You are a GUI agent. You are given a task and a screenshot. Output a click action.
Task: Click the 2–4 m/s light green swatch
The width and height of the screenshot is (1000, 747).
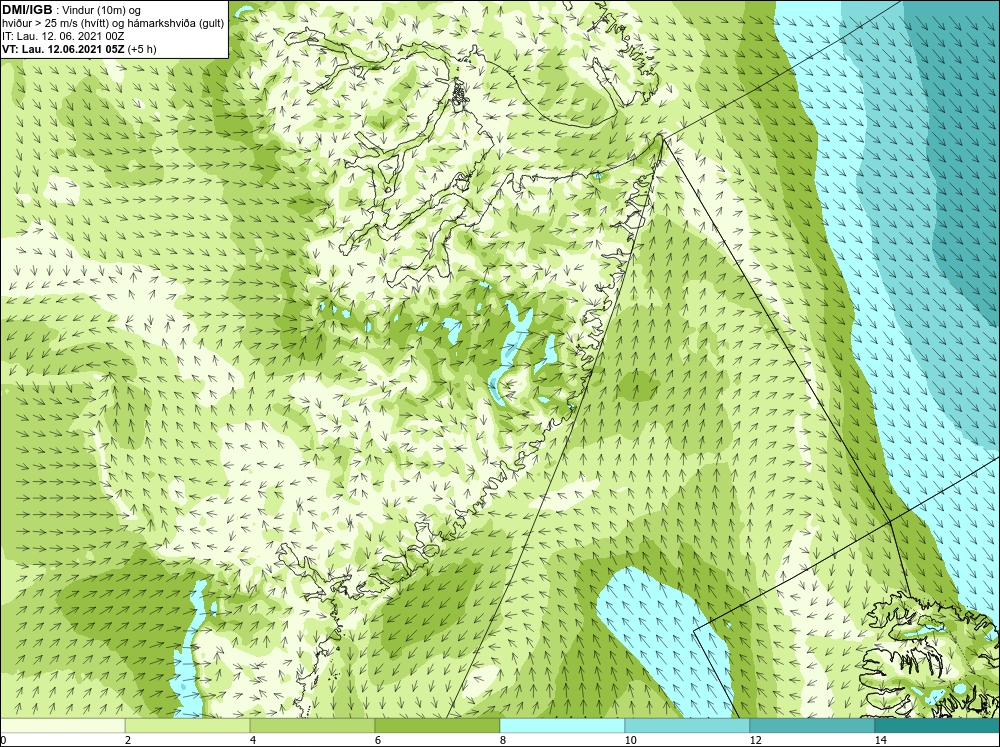[x=188, y=726]
